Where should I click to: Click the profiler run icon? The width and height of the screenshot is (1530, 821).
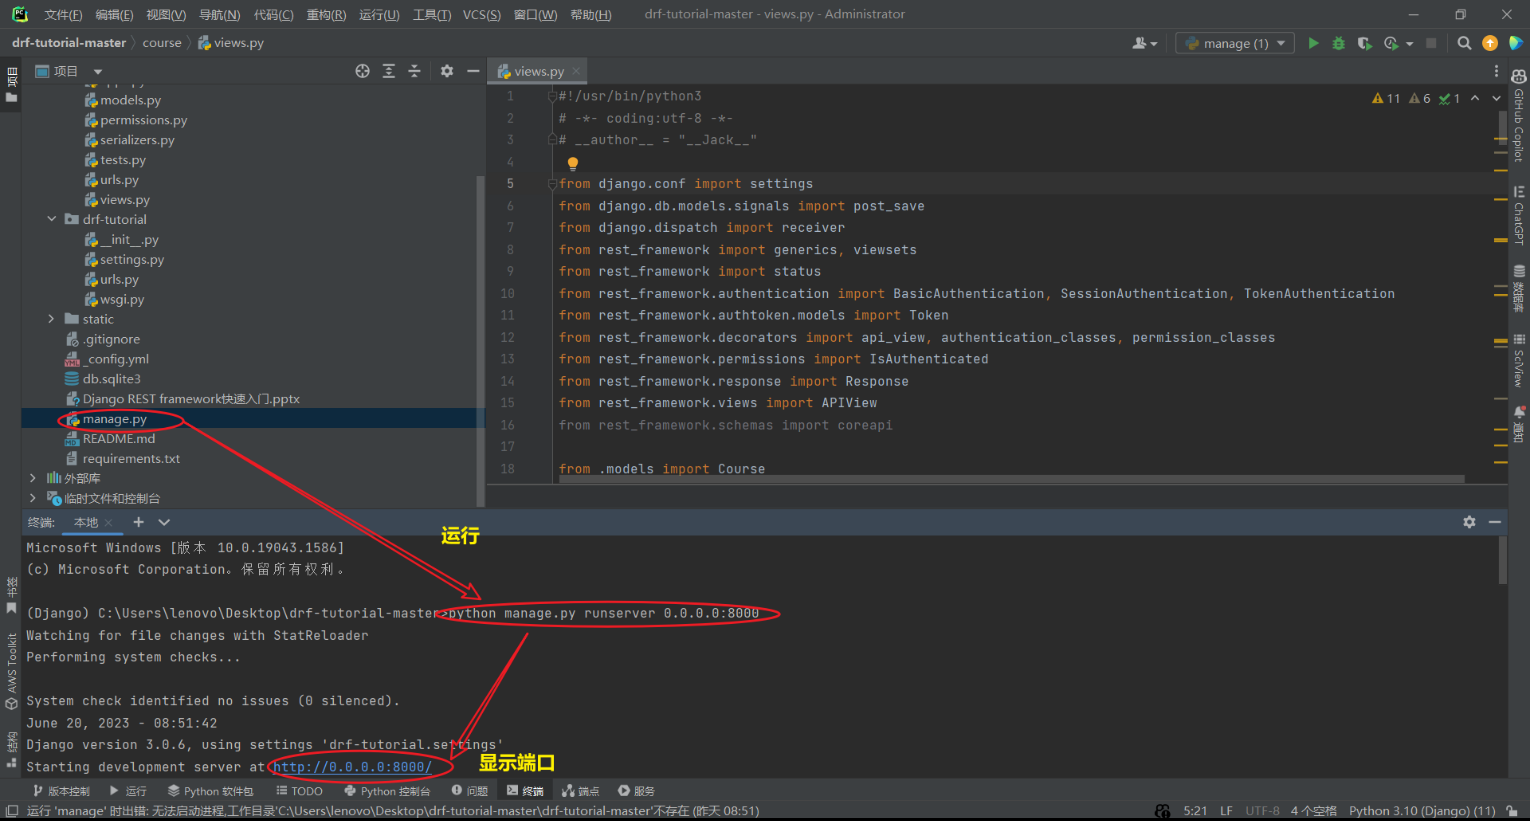tap(1391, 43)
